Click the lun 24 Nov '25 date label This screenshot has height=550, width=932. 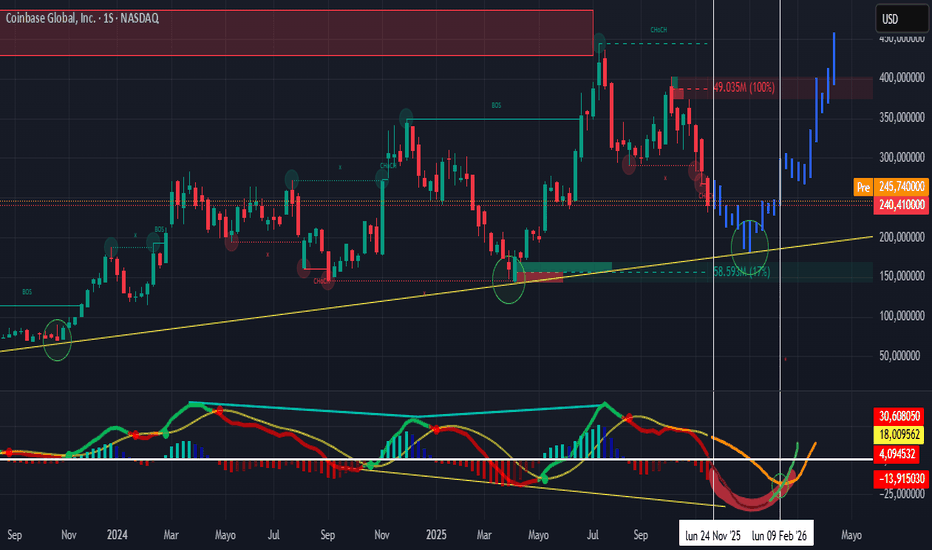(x=714, y=533)
